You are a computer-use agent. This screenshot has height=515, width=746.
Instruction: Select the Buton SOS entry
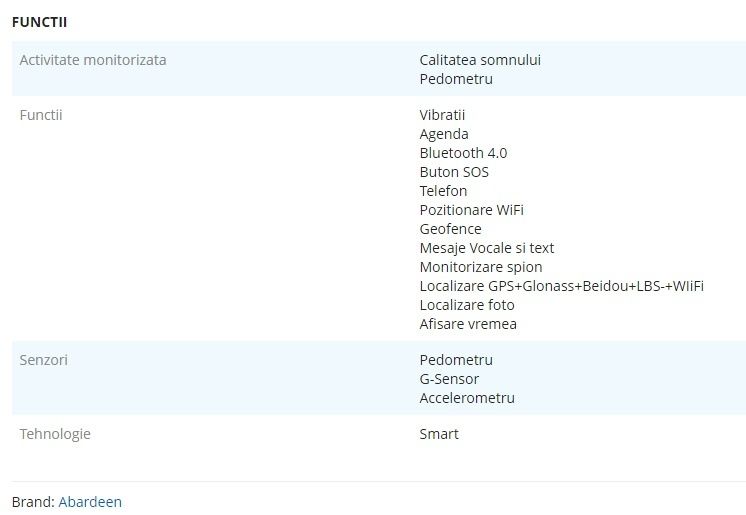[x=454, y=172]
